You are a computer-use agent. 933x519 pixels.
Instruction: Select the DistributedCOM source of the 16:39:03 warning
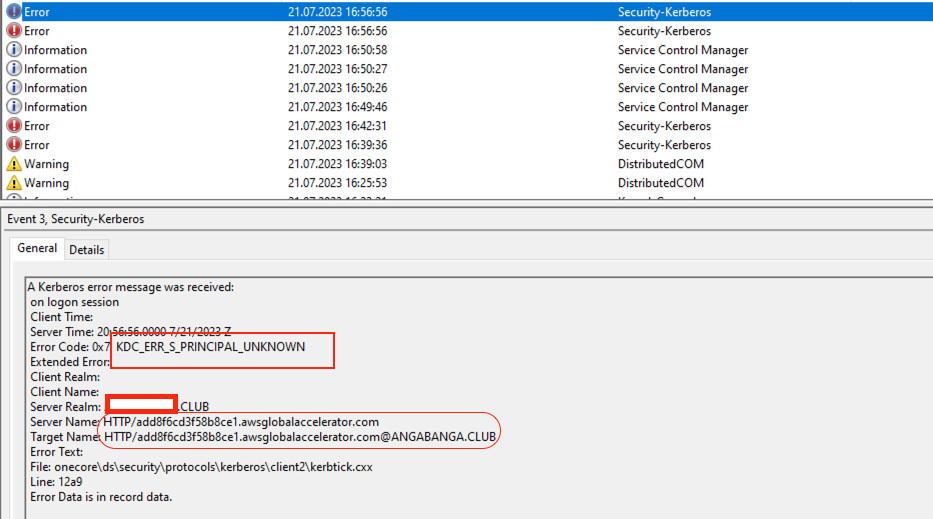point(660,164)
